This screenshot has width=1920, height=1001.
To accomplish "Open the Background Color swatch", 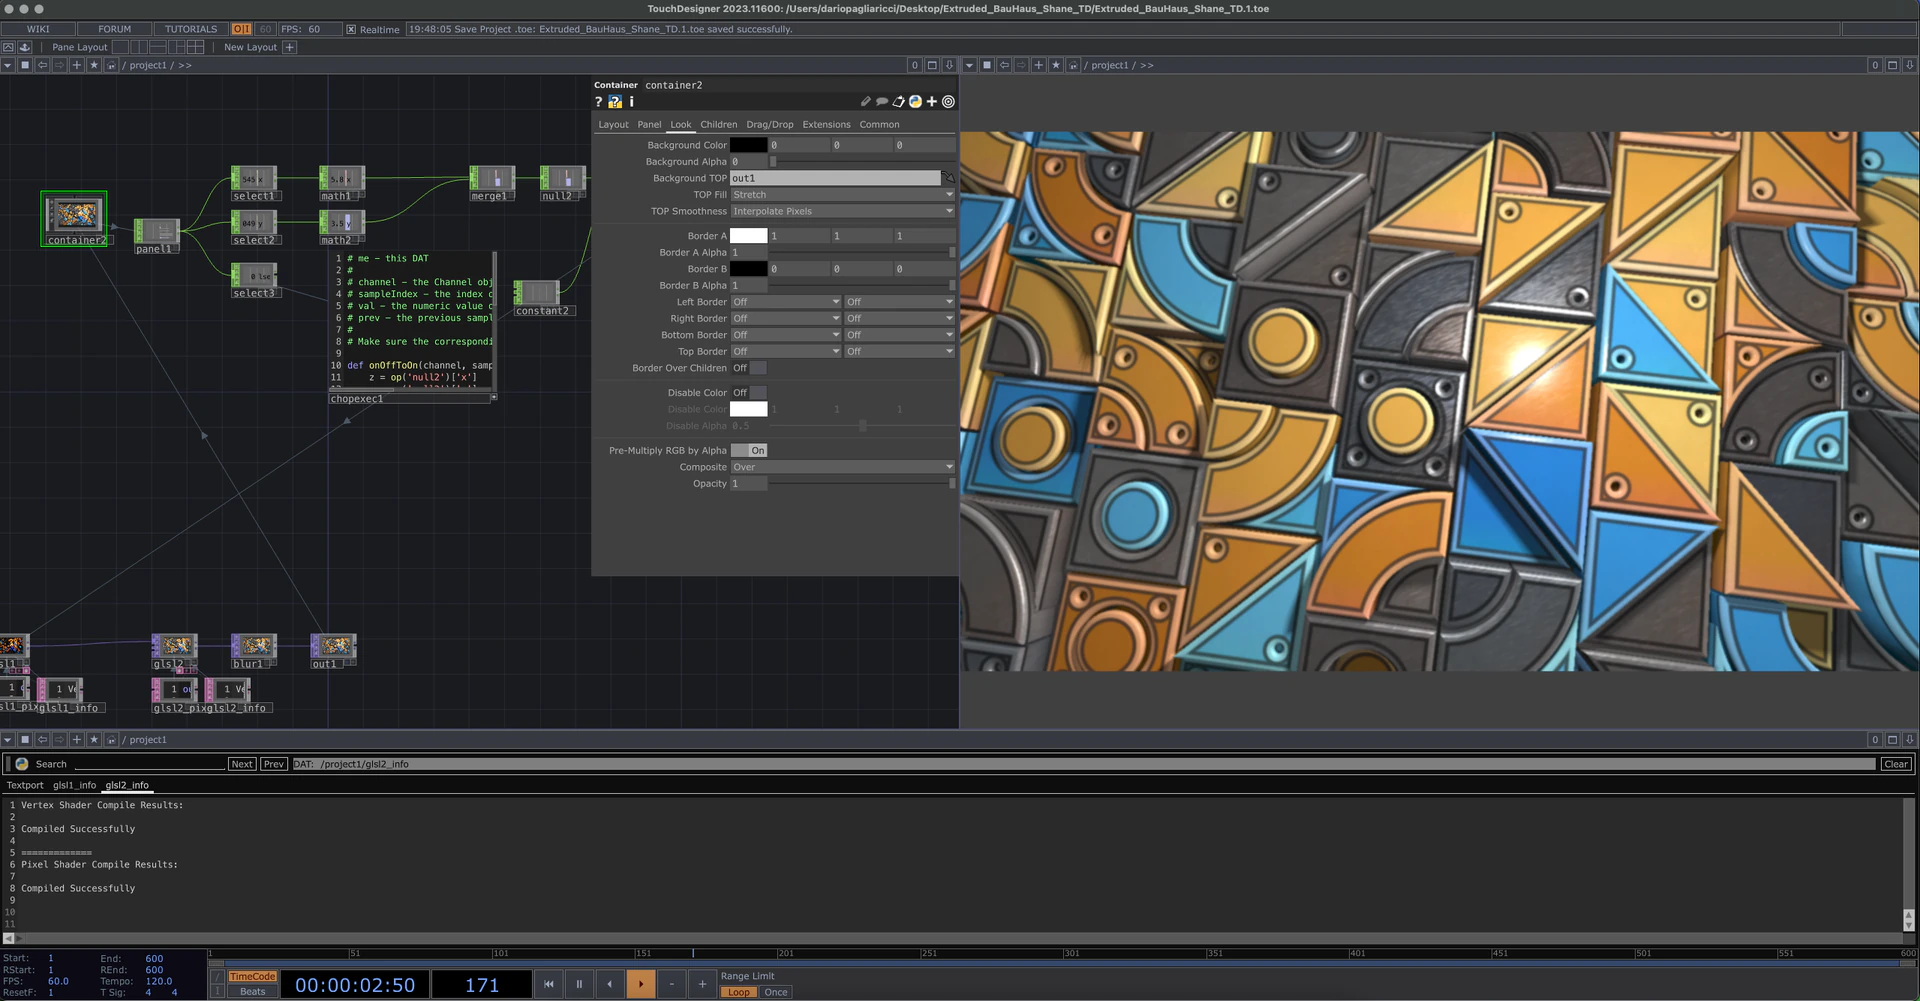I will pos(748,145).
